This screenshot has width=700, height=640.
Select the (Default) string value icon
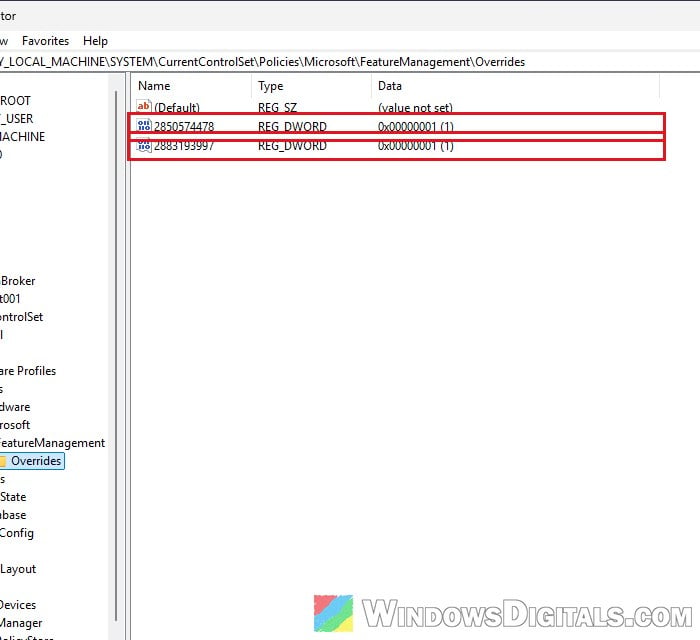pyautogui.click(x=144, y=106)
